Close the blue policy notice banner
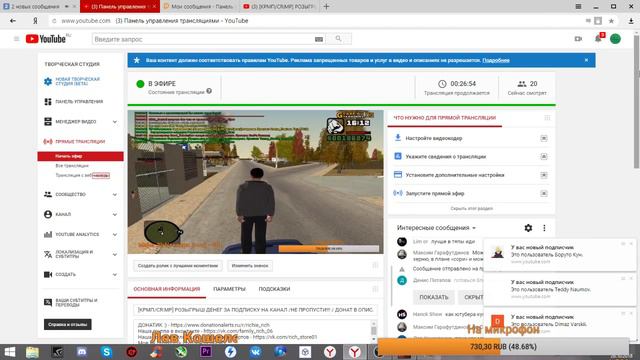The width and height of the screenshot is (640, 360). (x=586, y=60)
